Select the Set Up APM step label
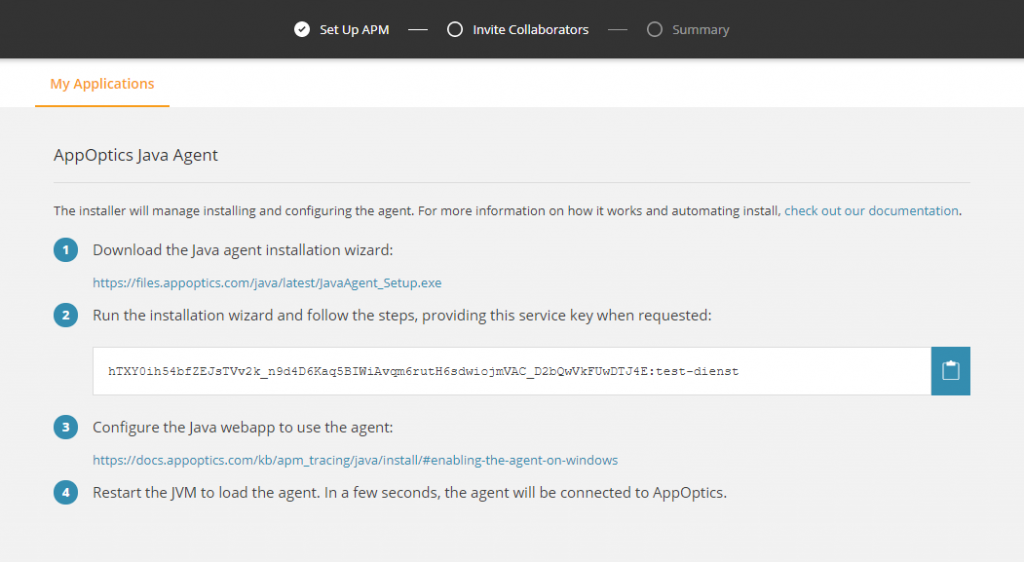The image size is (1024, 562). 354,30
